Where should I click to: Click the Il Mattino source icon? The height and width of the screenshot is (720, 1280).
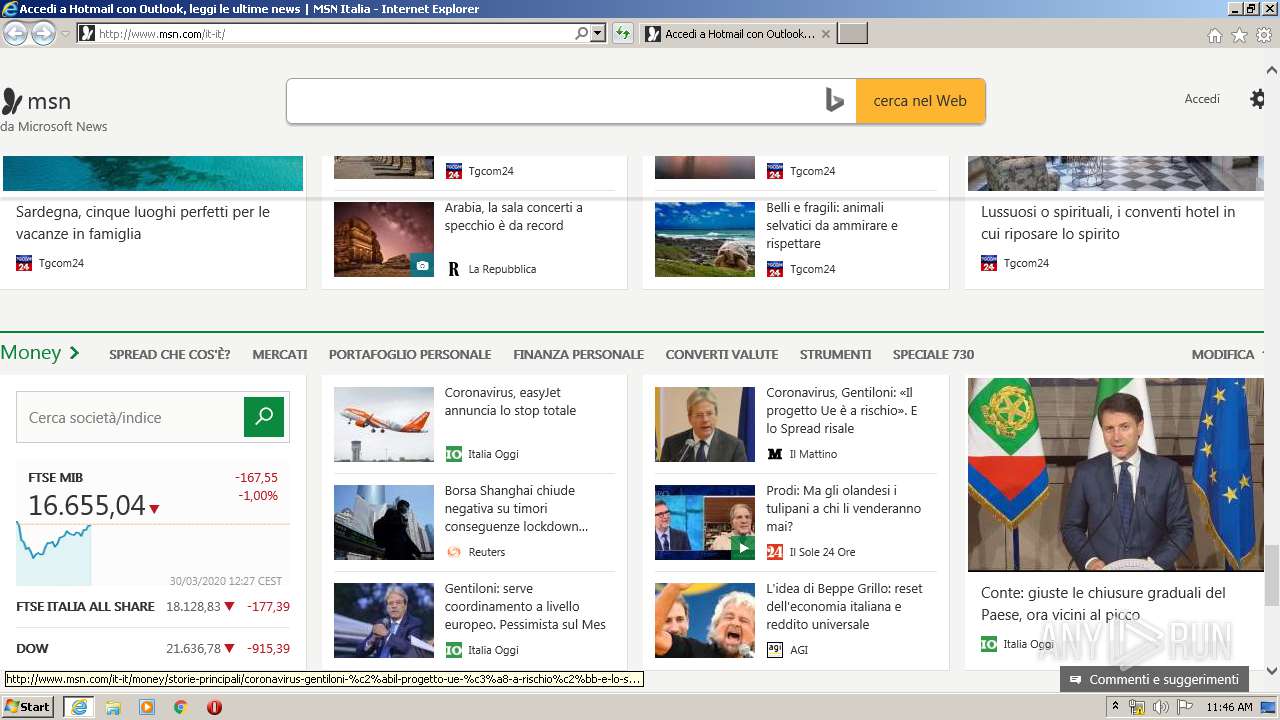tap(774, 454)
